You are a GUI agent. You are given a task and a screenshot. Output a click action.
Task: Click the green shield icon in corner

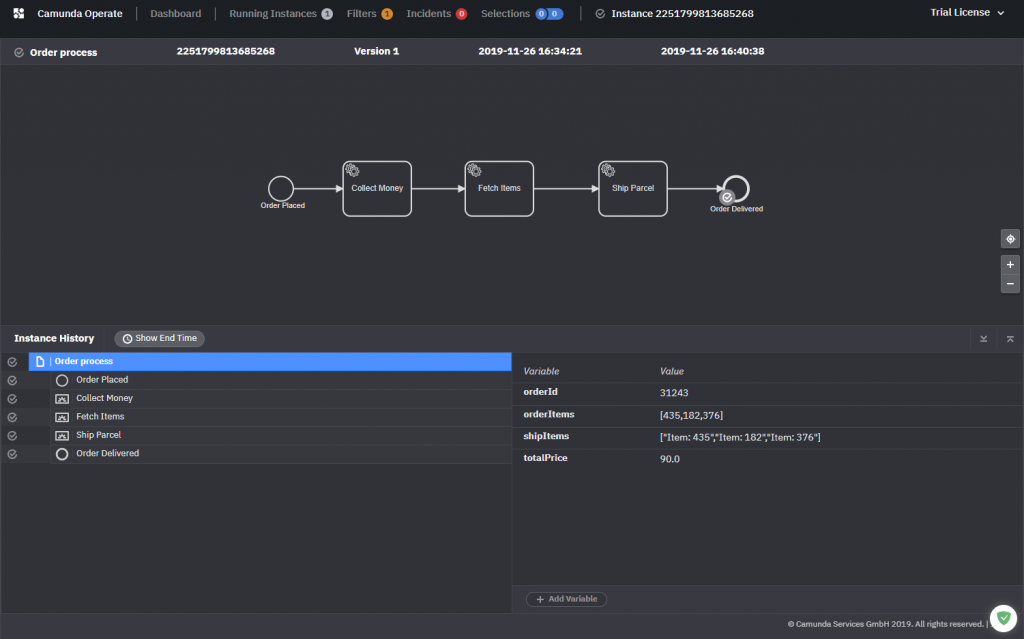(1004, 617)
